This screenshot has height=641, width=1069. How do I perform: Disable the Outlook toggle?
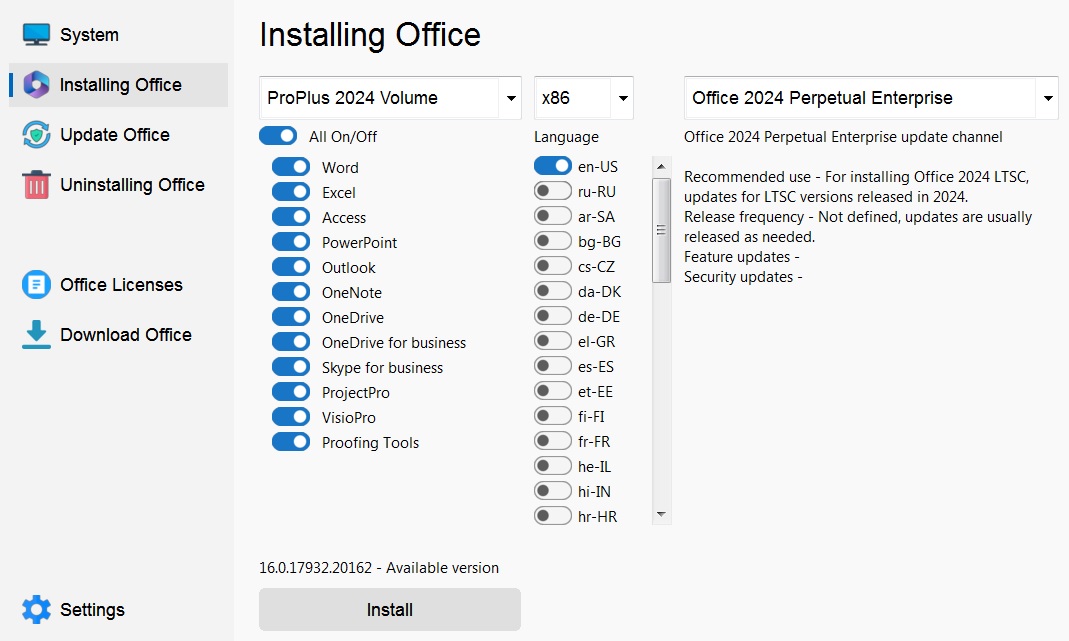coord(291,267)
